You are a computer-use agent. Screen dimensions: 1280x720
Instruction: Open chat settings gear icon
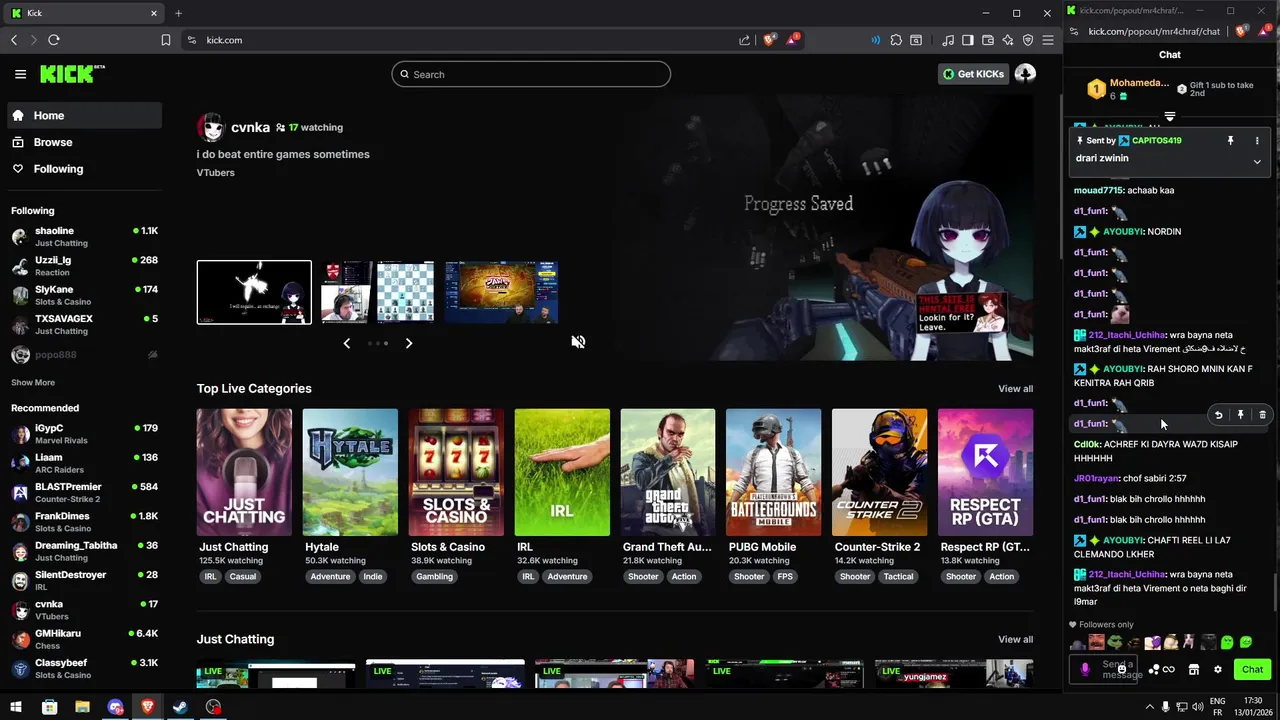click(1218, 670)
